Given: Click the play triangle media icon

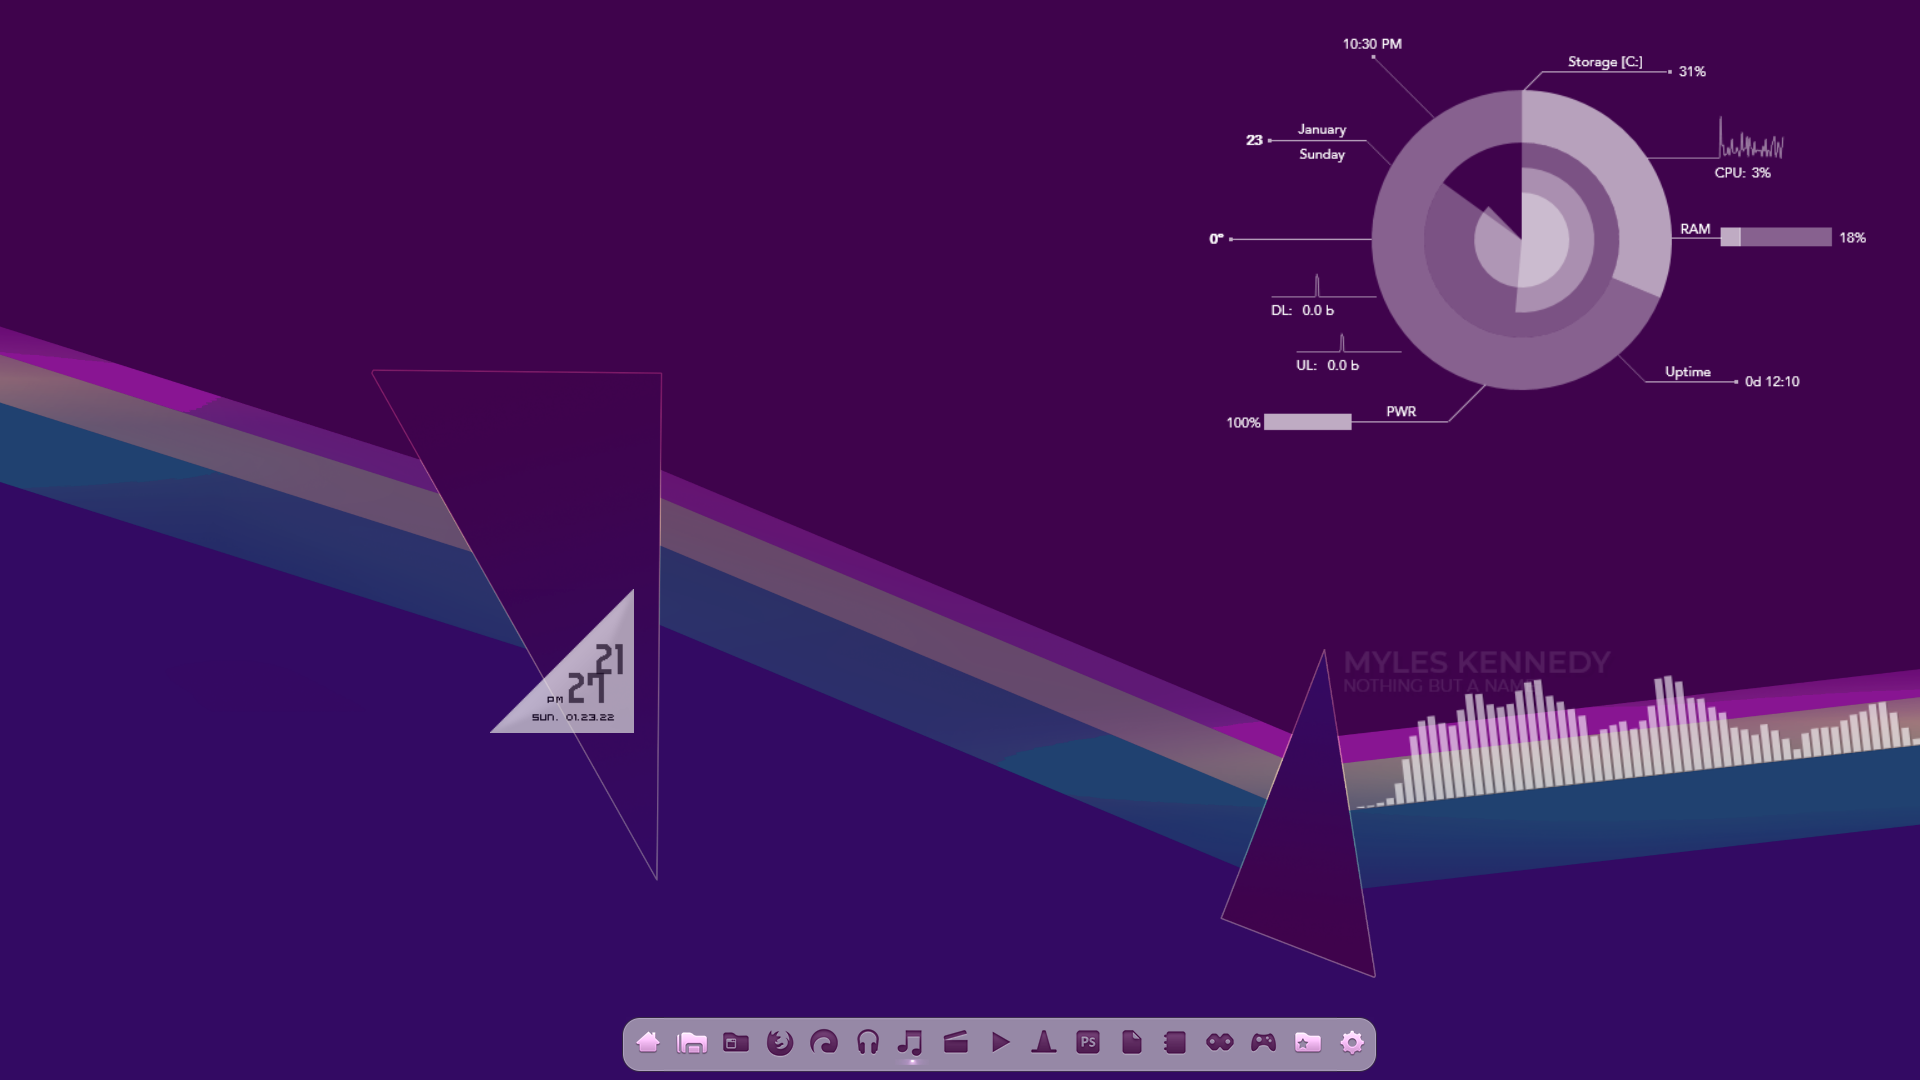Looking at the screenshot, I should coord(999,1043).
